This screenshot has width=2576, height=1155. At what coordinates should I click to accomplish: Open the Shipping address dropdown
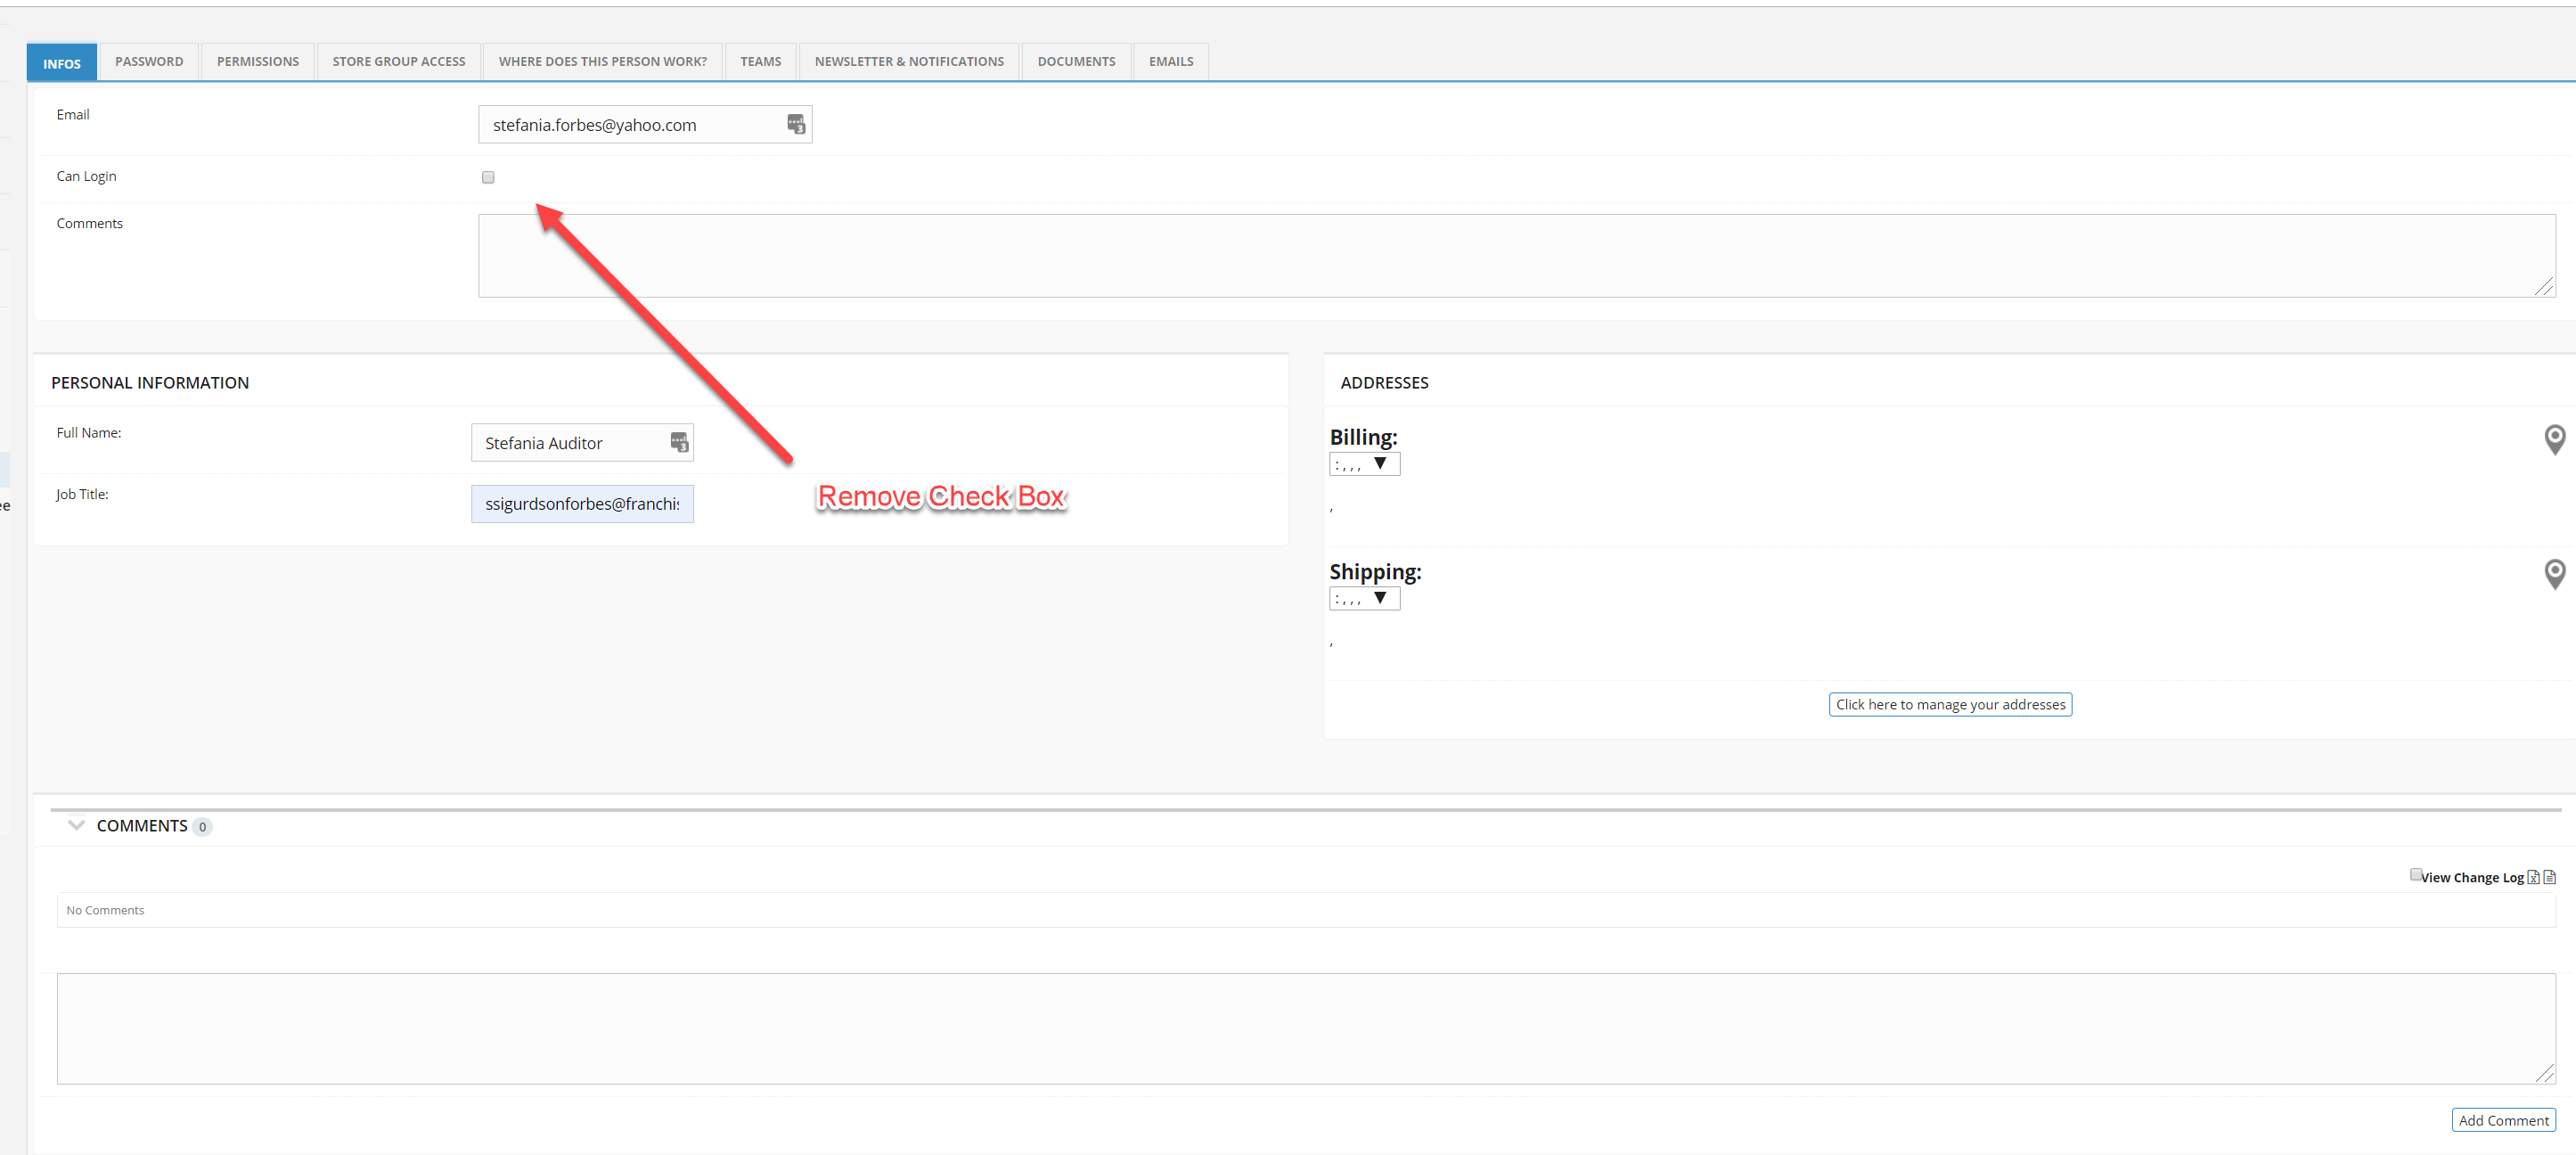pos(1364,598)
